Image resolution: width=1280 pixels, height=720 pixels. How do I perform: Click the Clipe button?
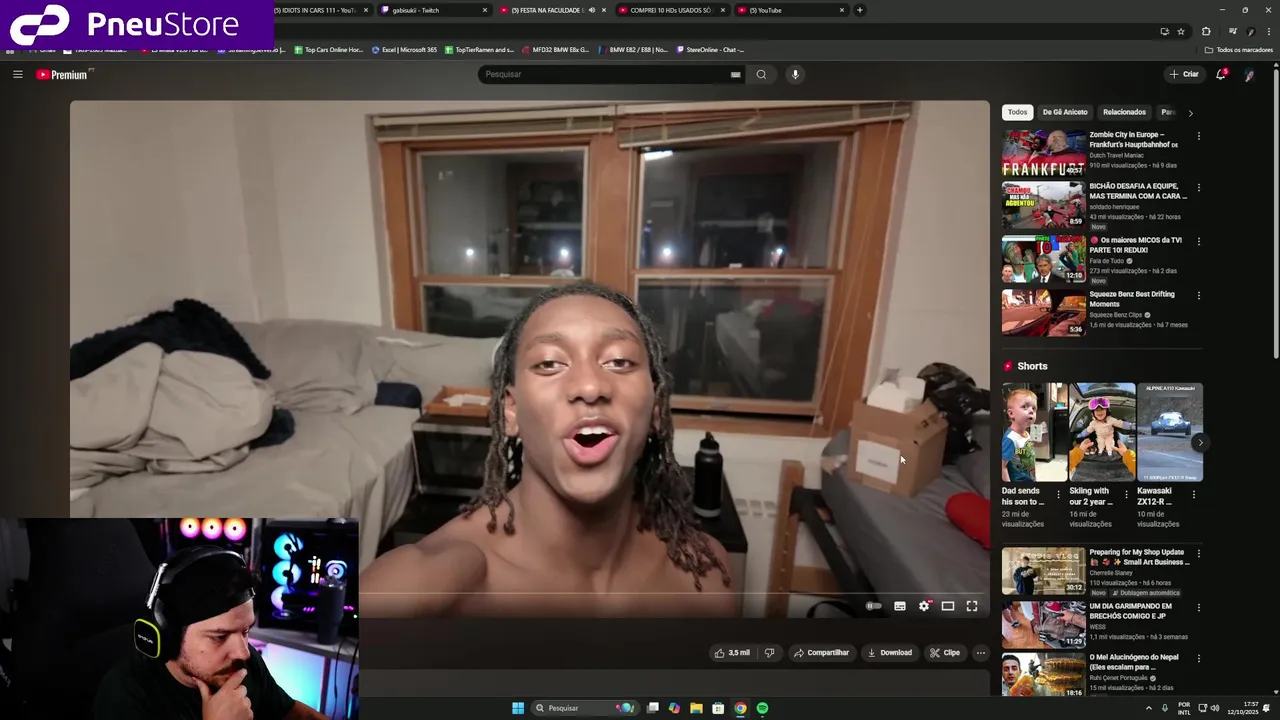(x=944, y=653)
